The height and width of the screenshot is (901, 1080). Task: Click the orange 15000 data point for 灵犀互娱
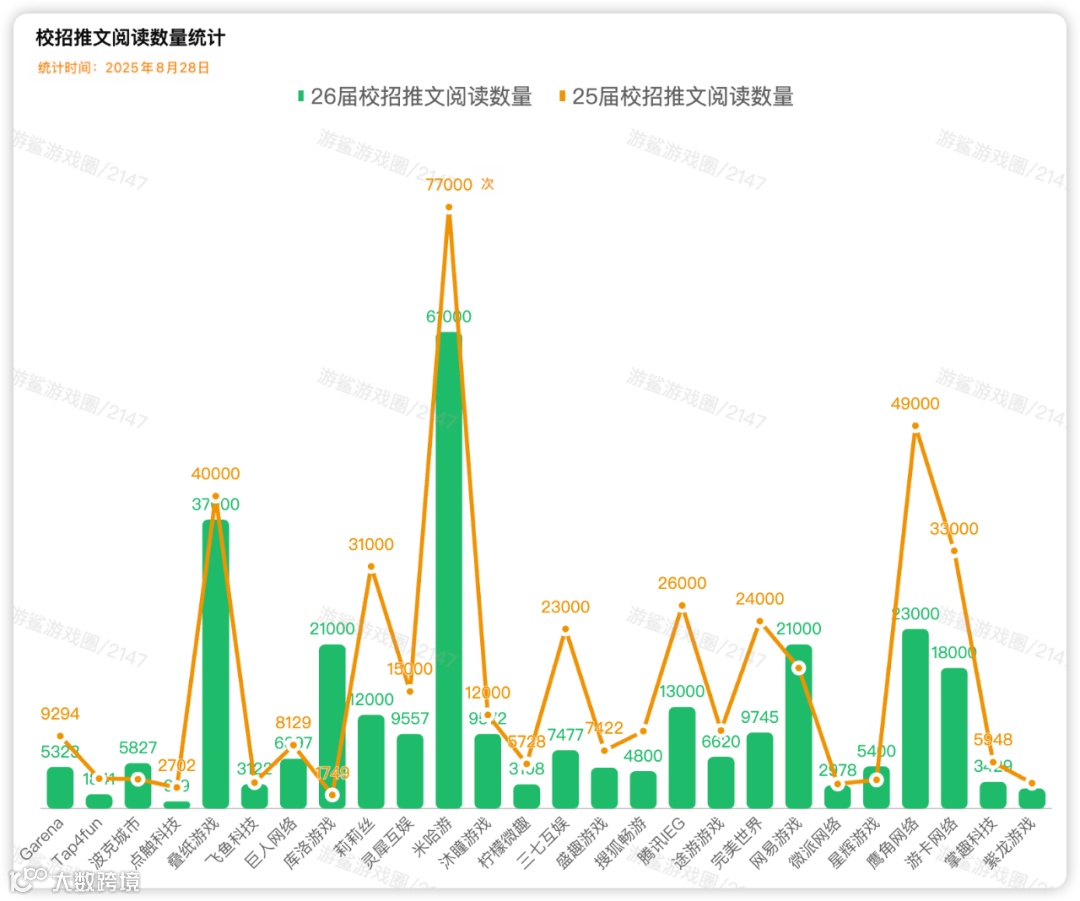410,691
